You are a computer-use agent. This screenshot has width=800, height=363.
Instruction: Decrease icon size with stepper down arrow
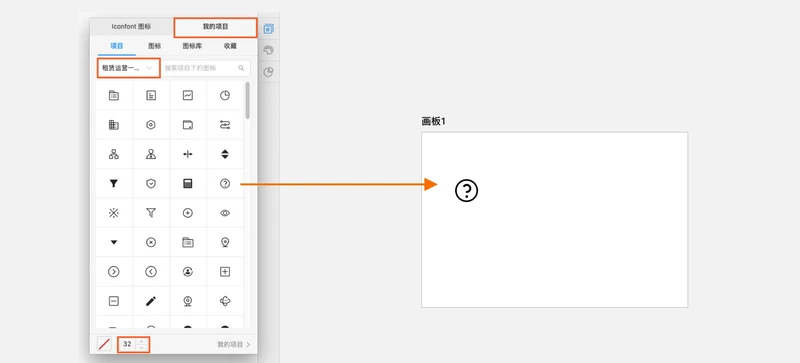(142, 348)
